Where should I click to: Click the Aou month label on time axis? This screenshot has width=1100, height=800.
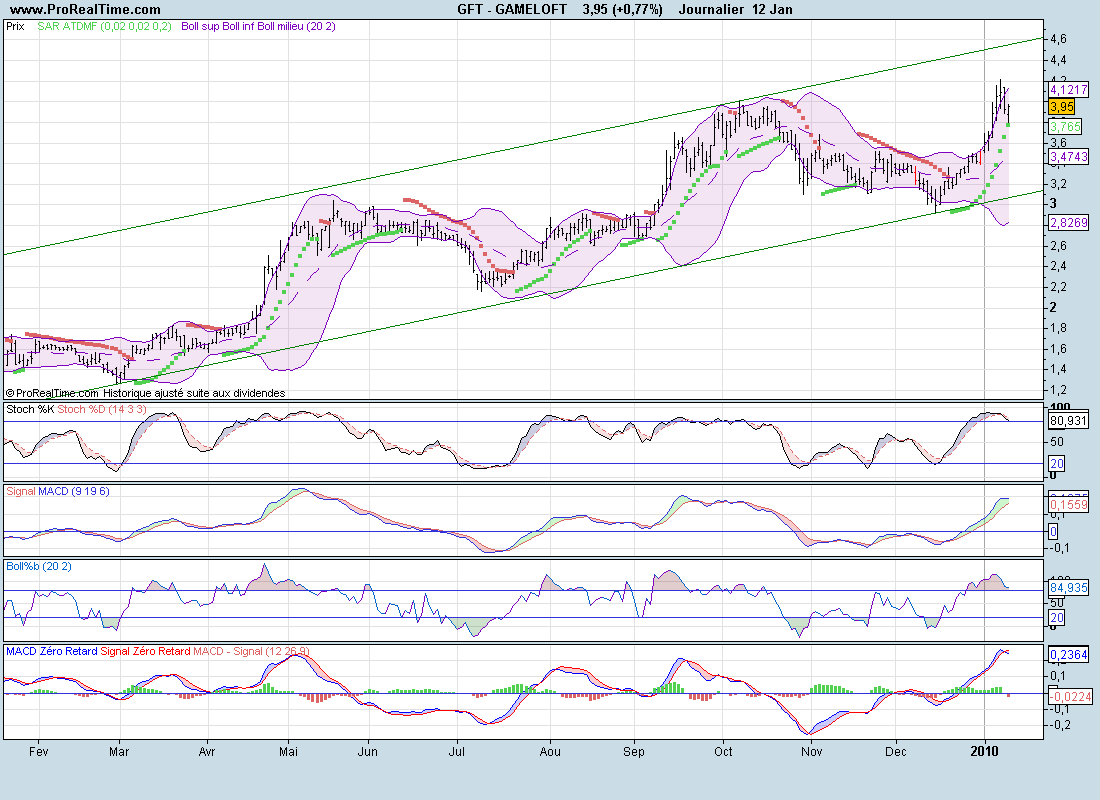point(550,752)
